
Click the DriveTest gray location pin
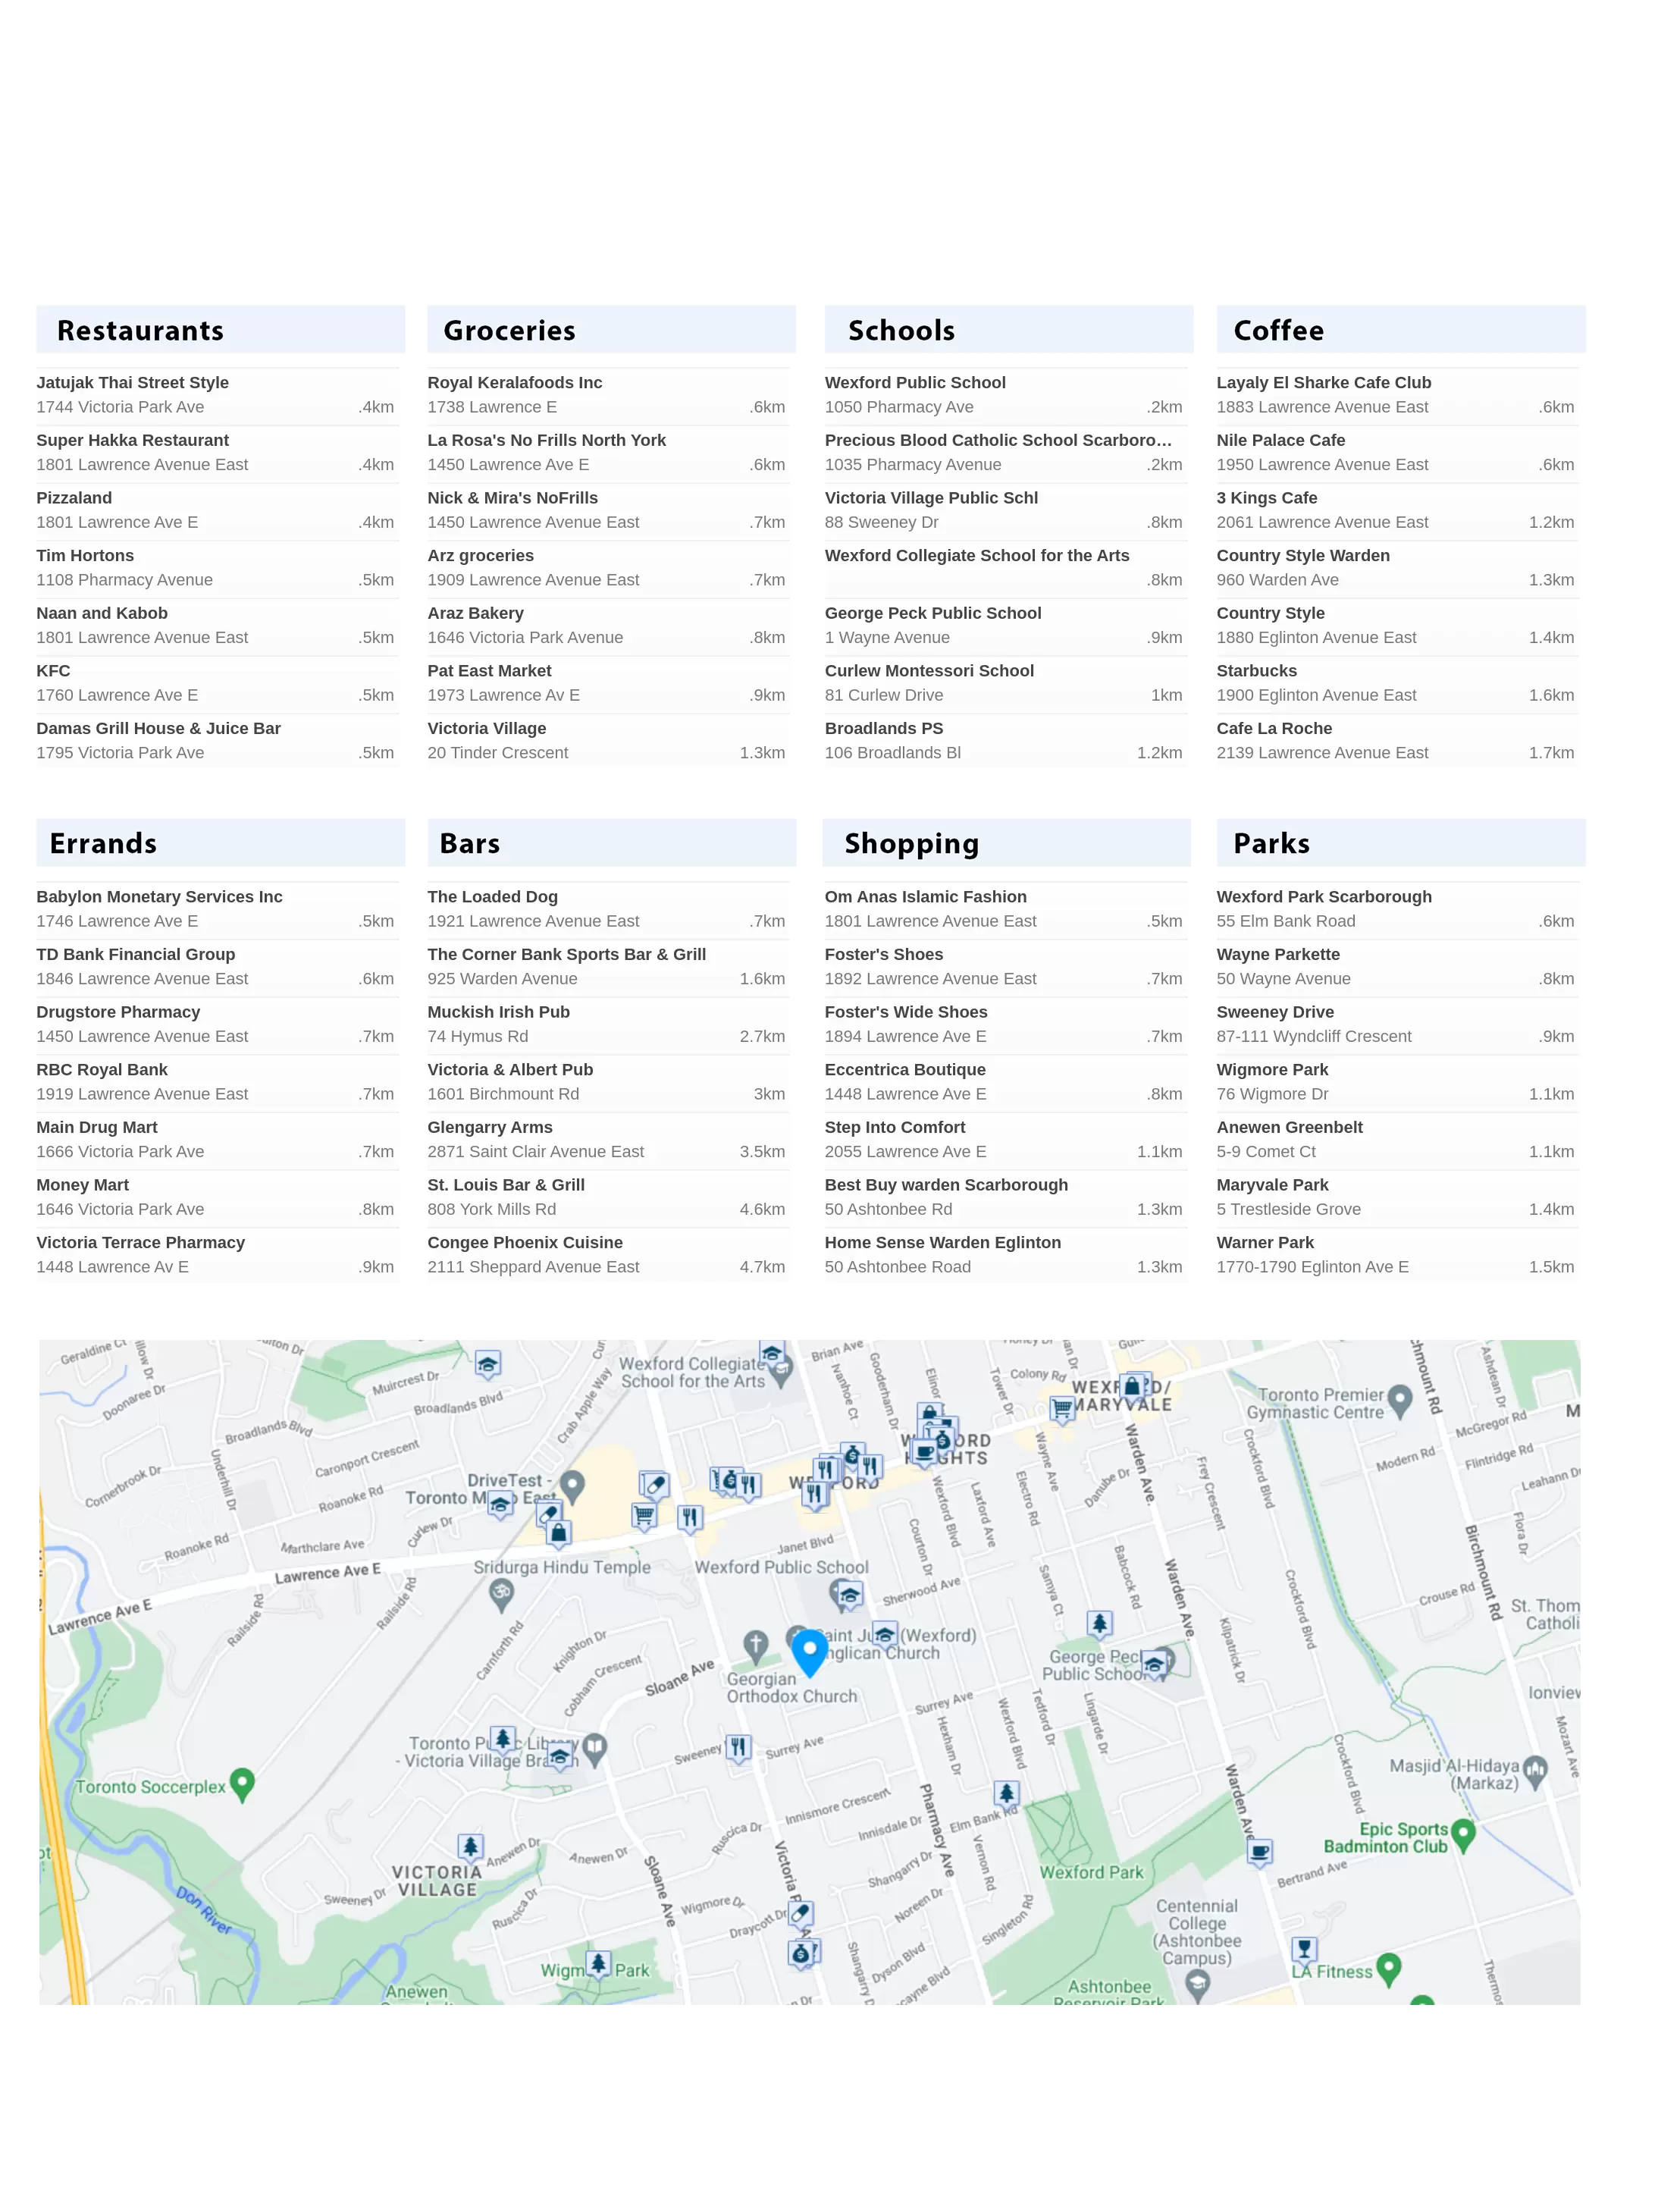(x=572, y=1485)
